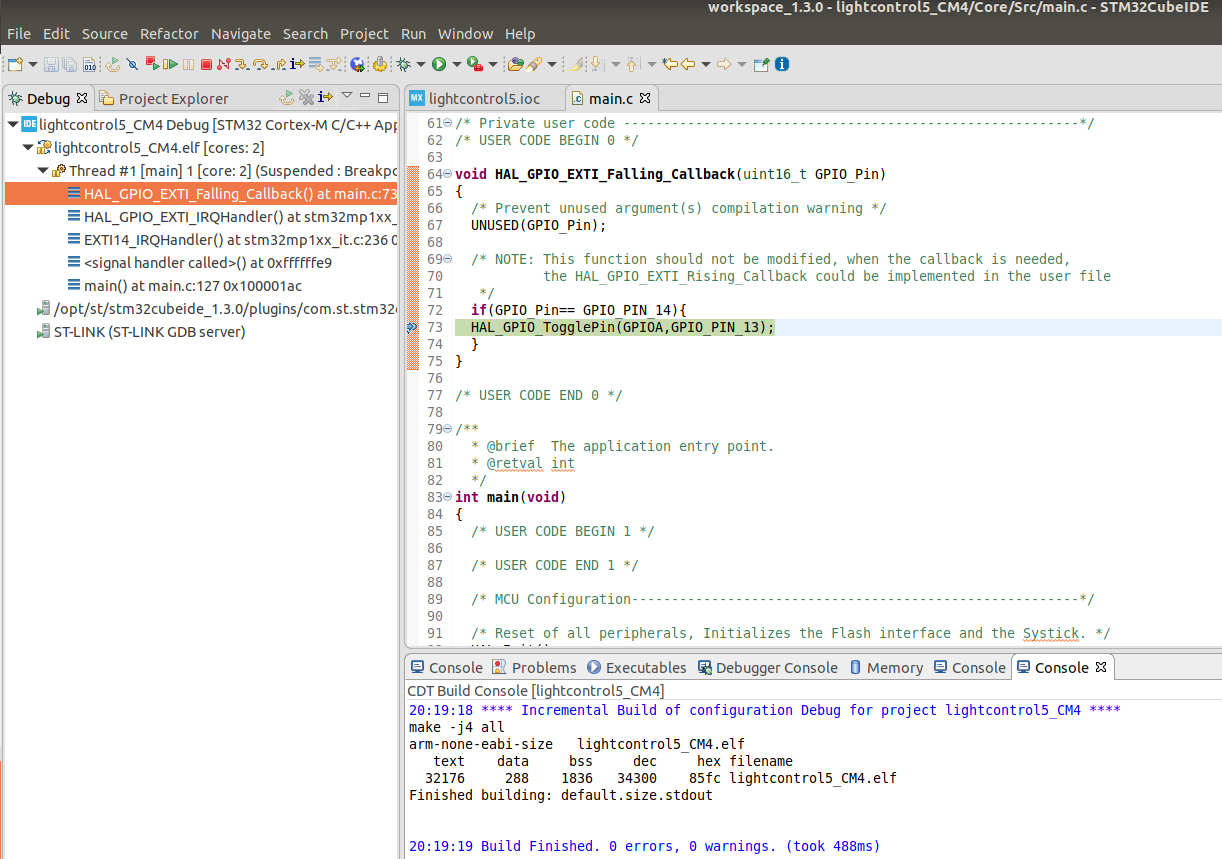Switch to the Project Explorer tab
Viewport: 1222px width, 859px height.
(164, 98)
